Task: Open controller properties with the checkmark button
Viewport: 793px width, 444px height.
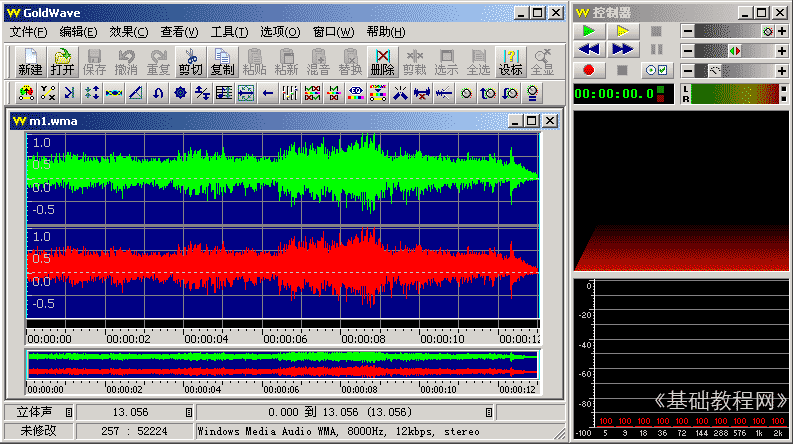Action: coord(656,70)
